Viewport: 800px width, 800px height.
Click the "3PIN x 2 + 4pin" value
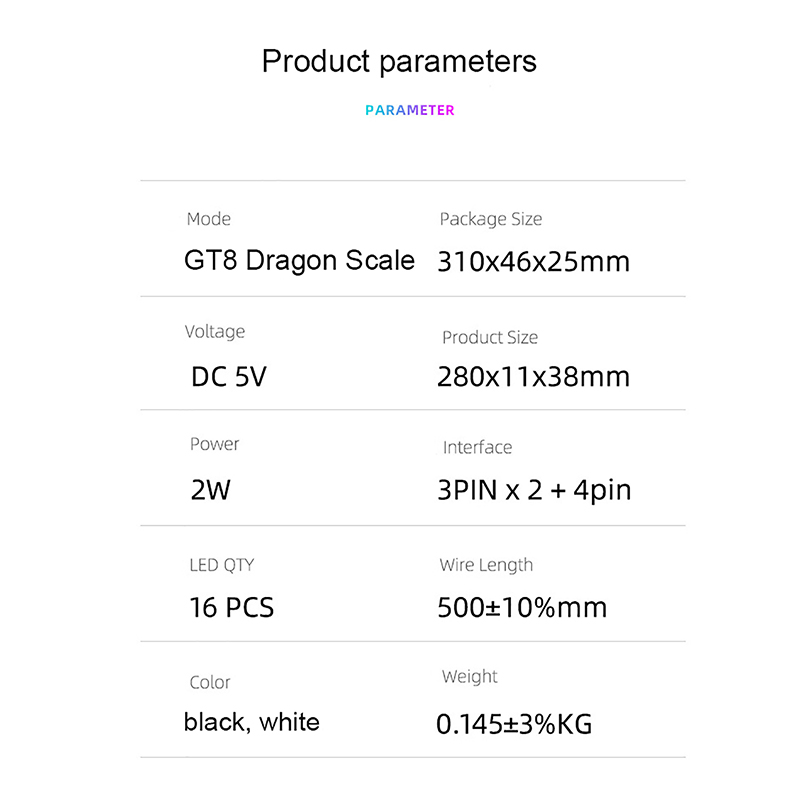click(534, 491)
